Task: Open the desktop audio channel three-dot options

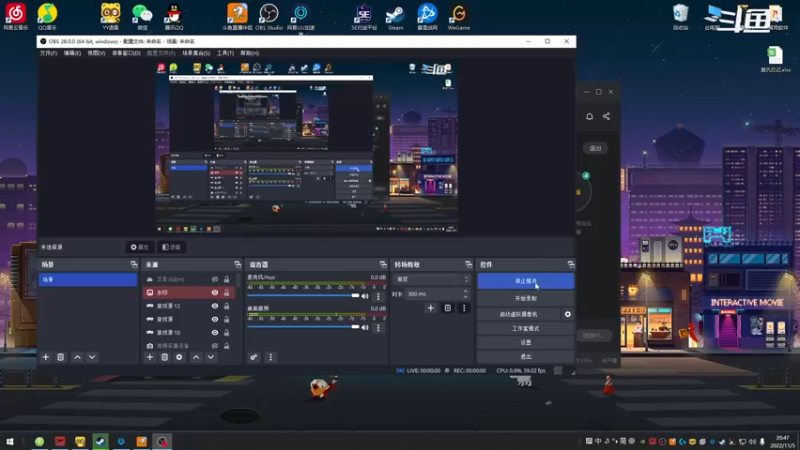Action: click(378, 328)
